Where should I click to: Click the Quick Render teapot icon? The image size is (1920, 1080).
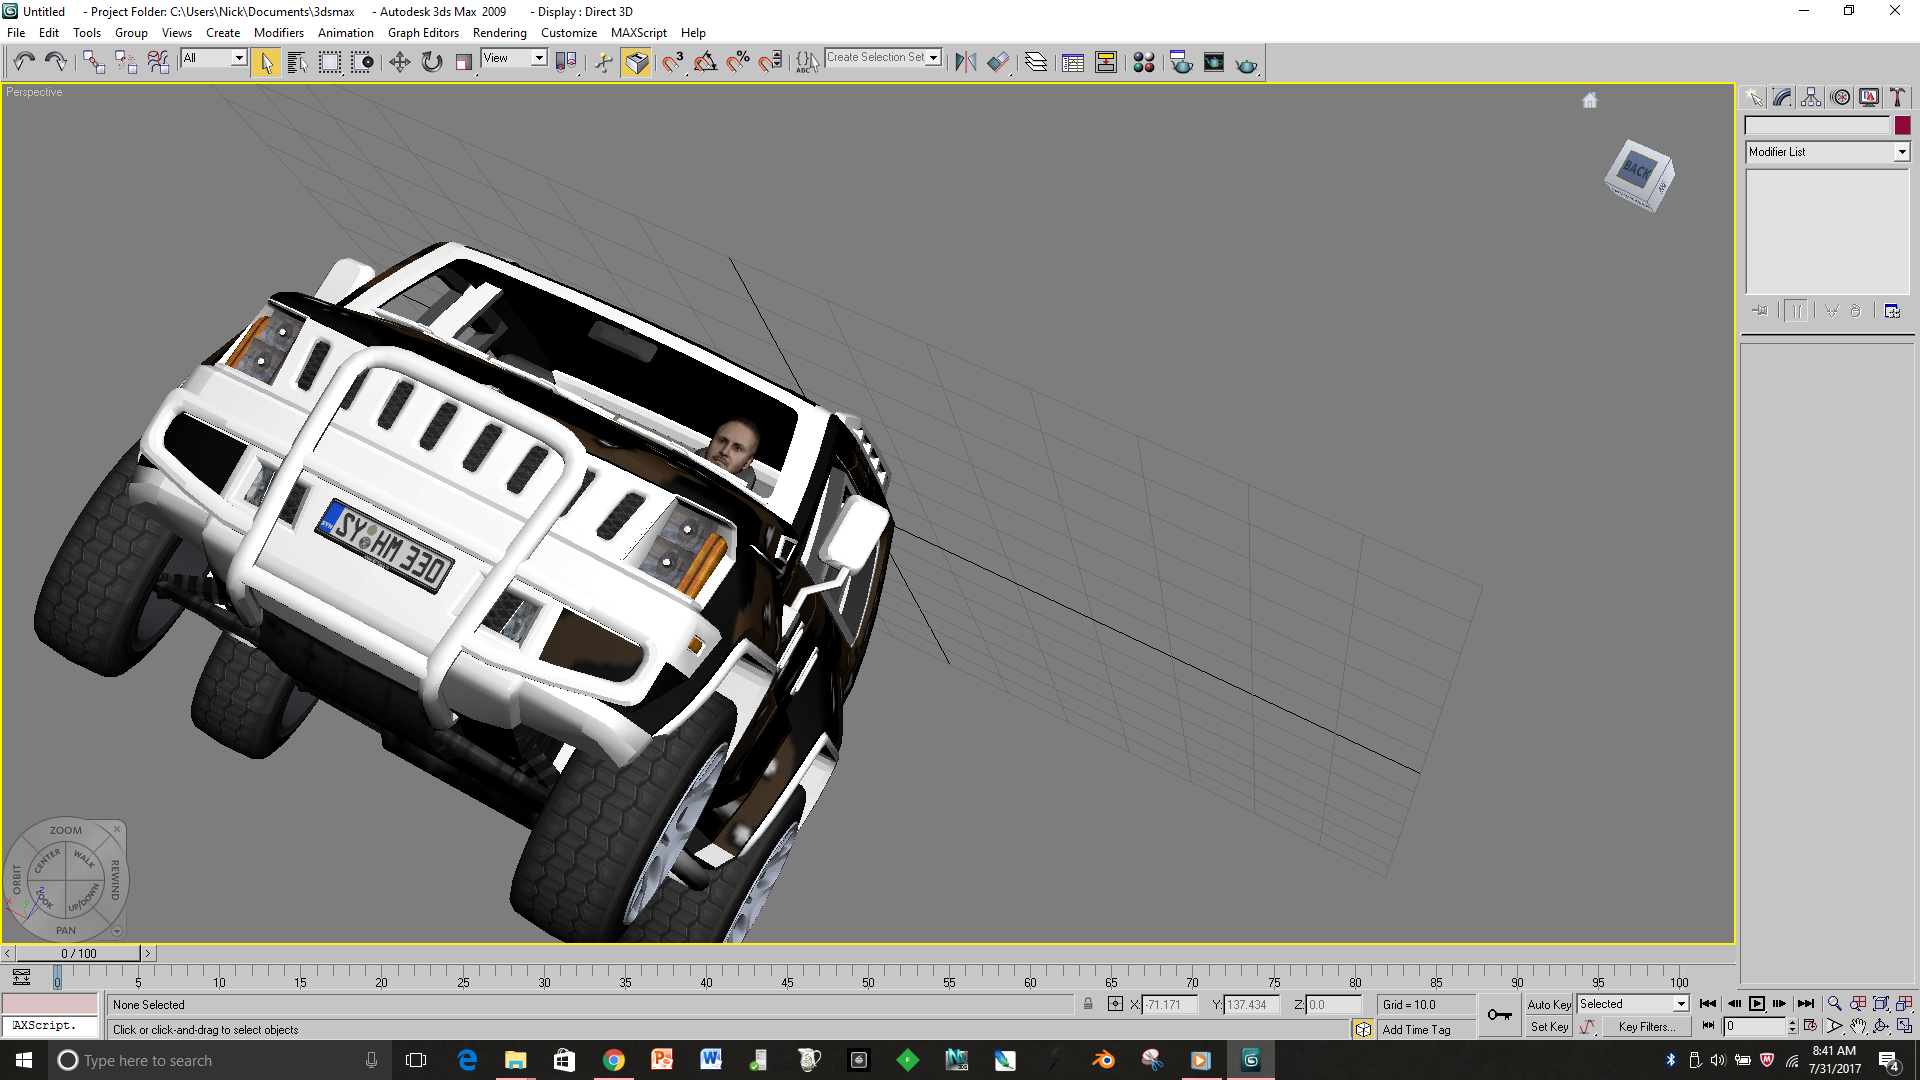(1246, 64)
